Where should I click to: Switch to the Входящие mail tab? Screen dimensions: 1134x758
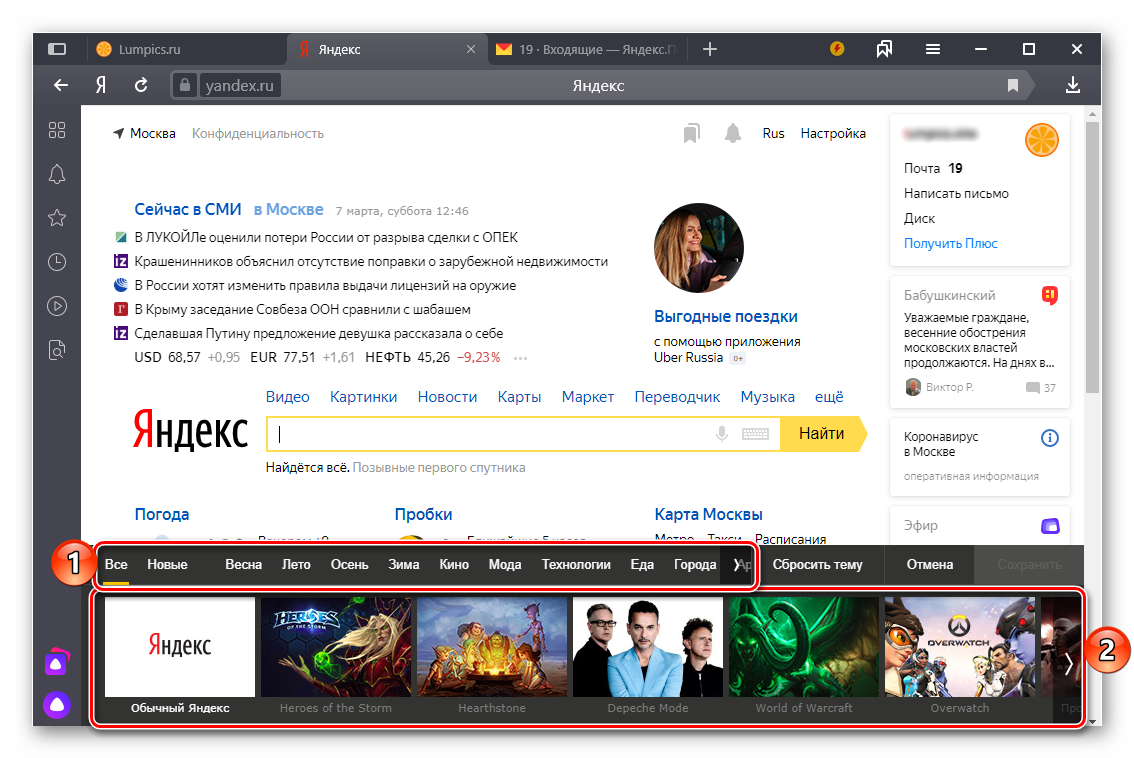(586, 49)
